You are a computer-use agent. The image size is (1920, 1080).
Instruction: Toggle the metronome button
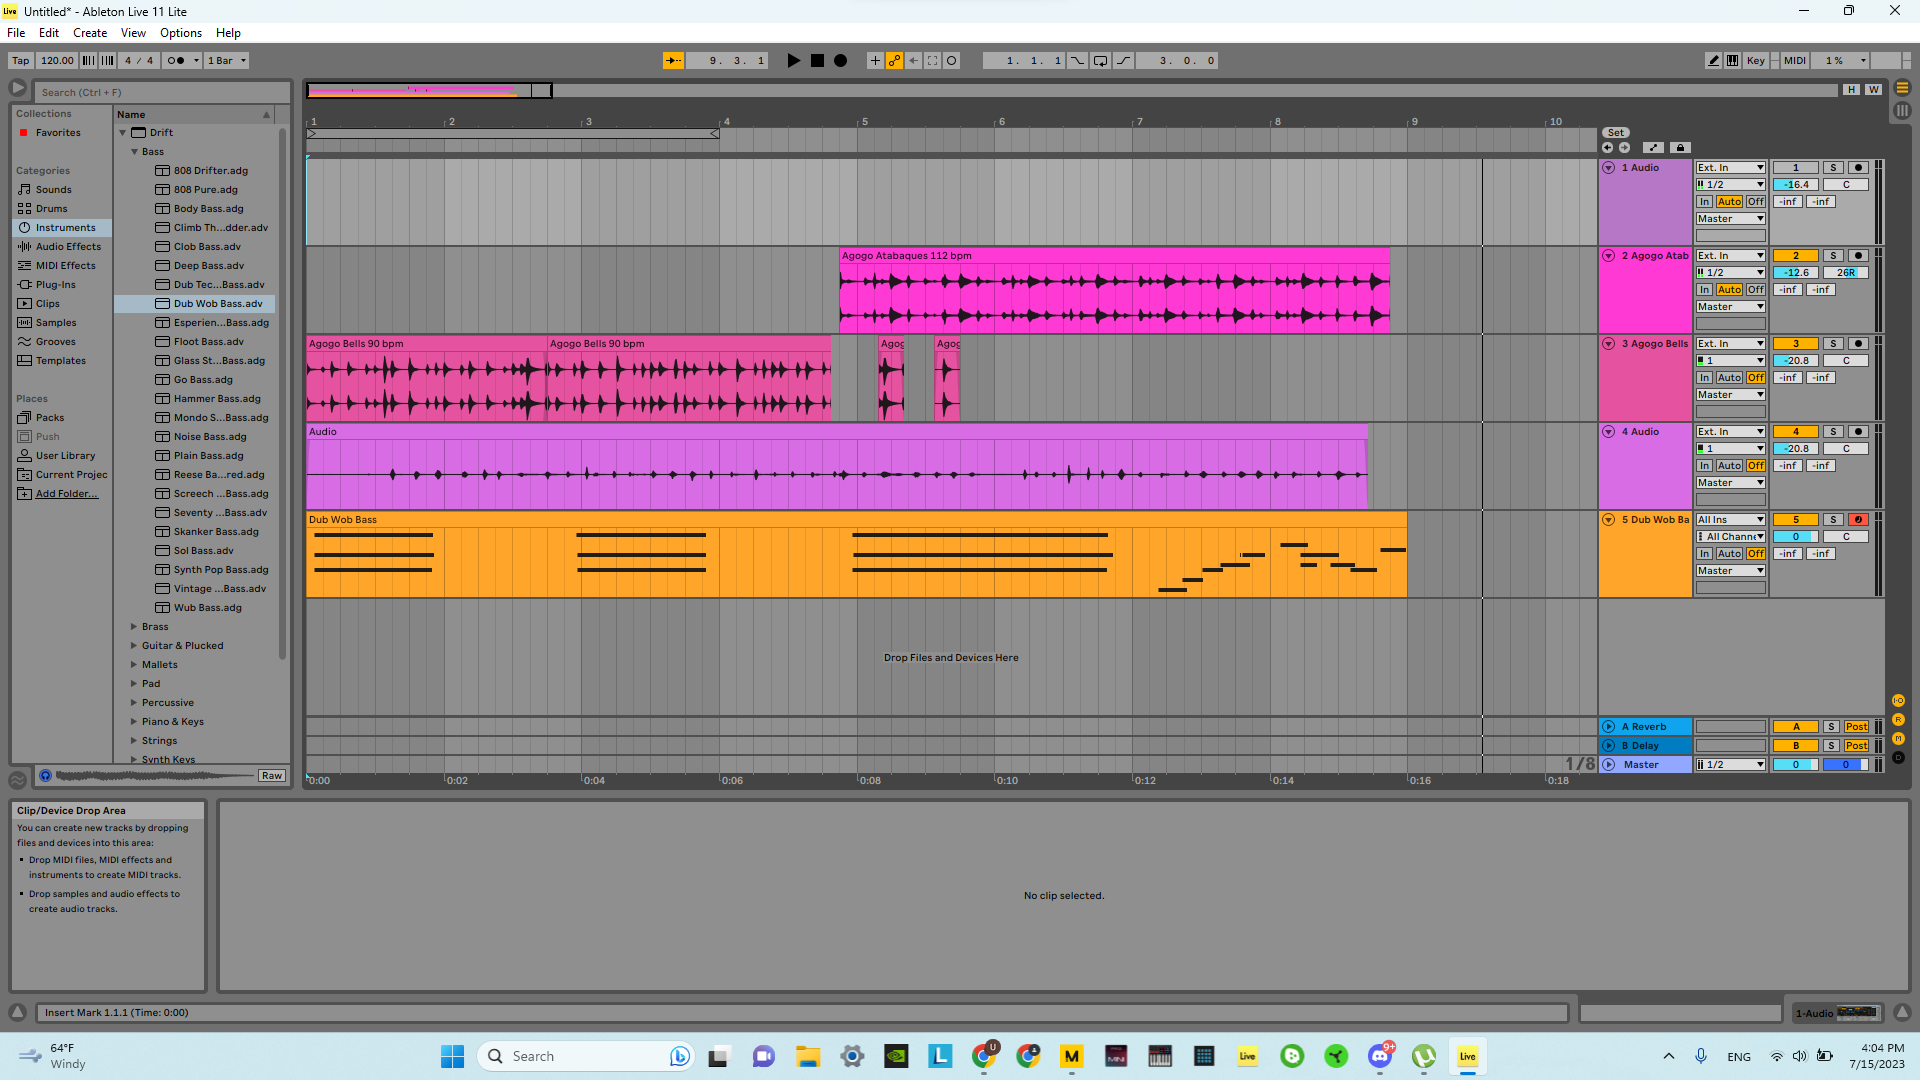pos(176,61)
